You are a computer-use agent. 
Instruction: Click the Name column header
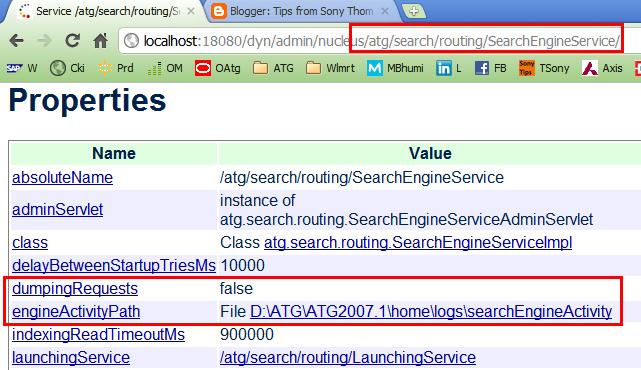[114, 153]
